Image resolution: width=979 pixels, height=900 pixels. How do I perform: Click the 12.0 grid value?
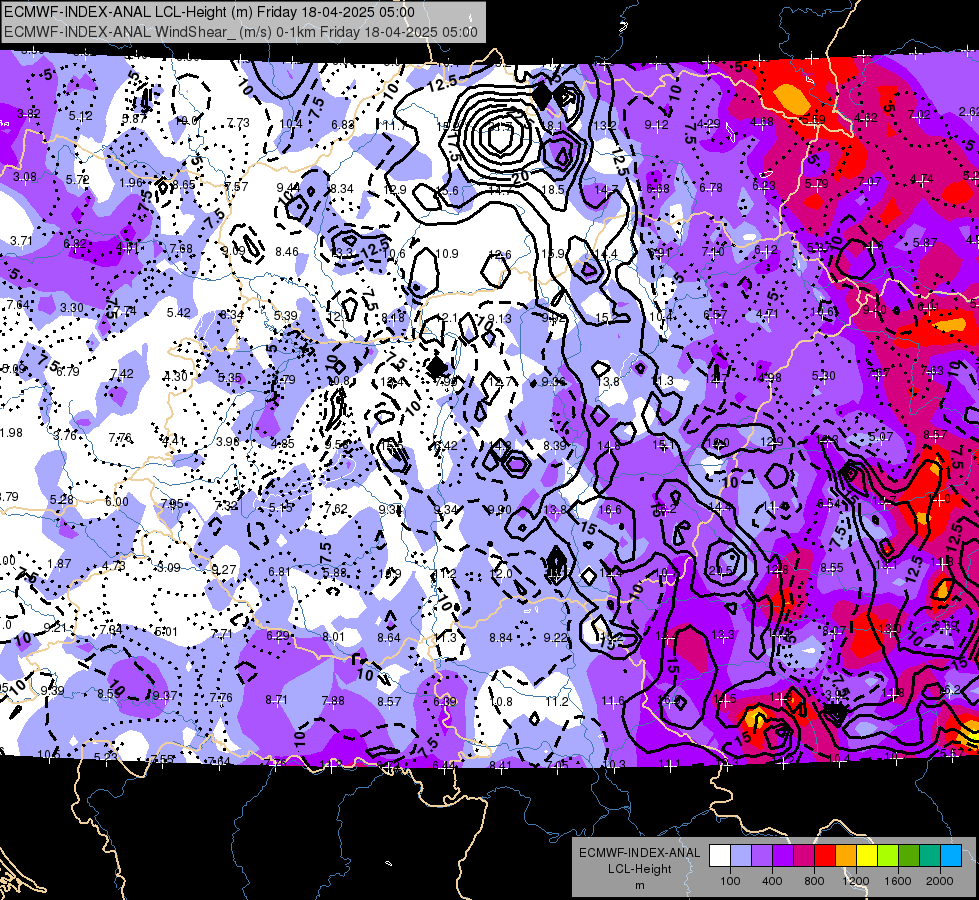(x=501, y=573)
